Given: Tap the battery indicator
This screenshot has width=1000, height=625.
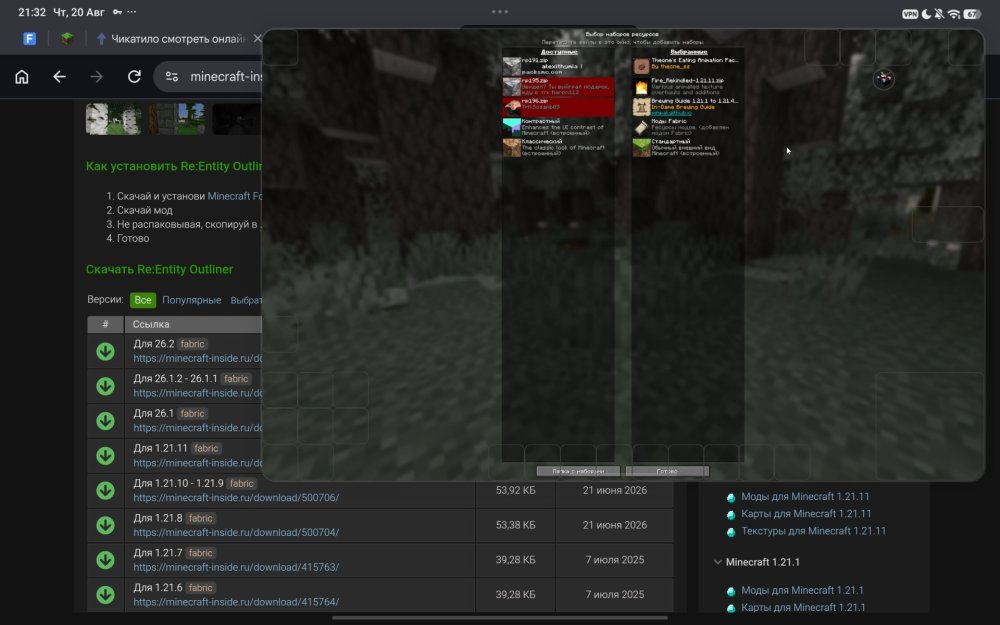Looking at the screenshot, I should [973, 14].
